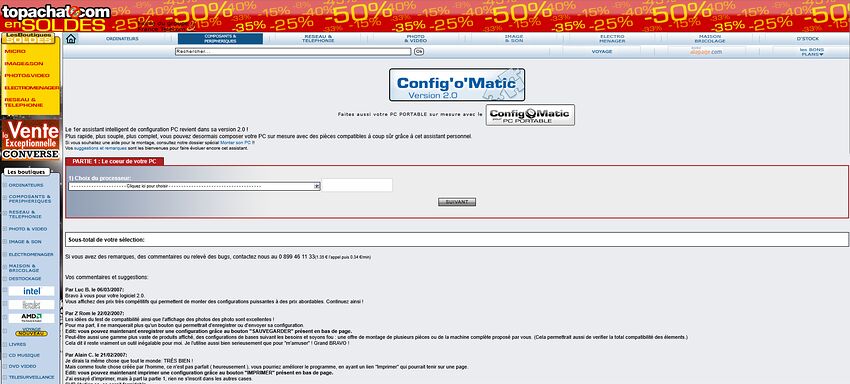Click the SUIVANT button
This screenshot has height=384, width=850.
[x=457, y=202]
